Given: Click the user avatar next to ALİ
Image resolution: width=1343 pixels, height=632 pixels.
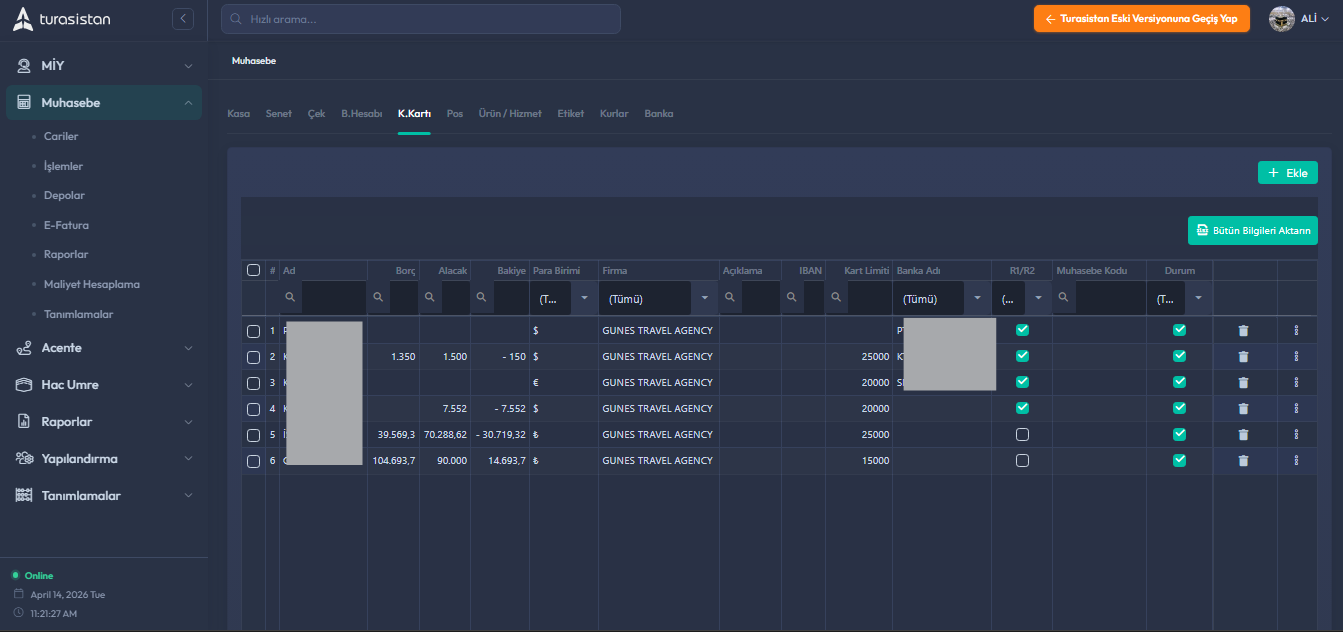Looking at the screenshot, I should [x=1282, y=18].
